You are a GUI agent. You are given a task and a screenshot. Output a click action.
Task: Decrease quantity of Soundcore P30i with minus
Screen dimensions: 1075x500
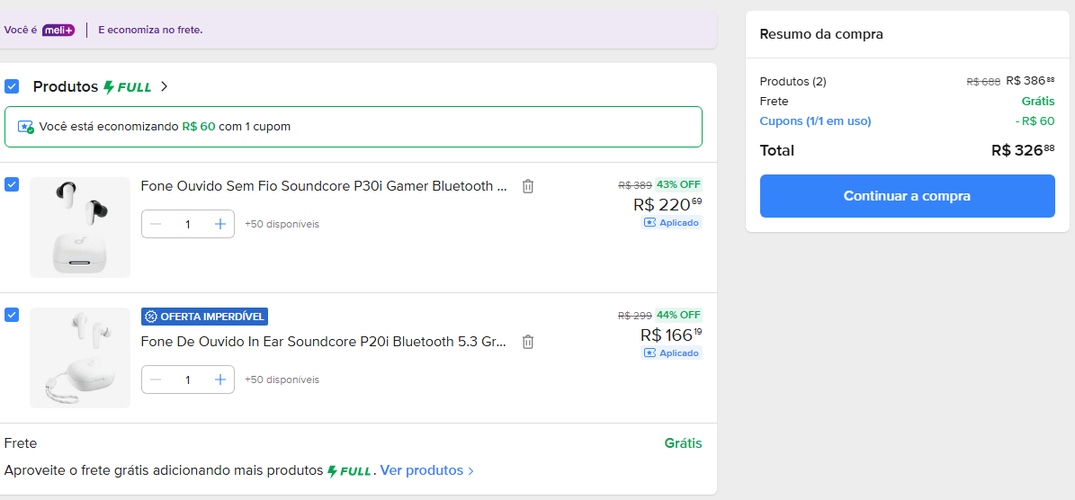pyautogui.click(x=156, y=224)
